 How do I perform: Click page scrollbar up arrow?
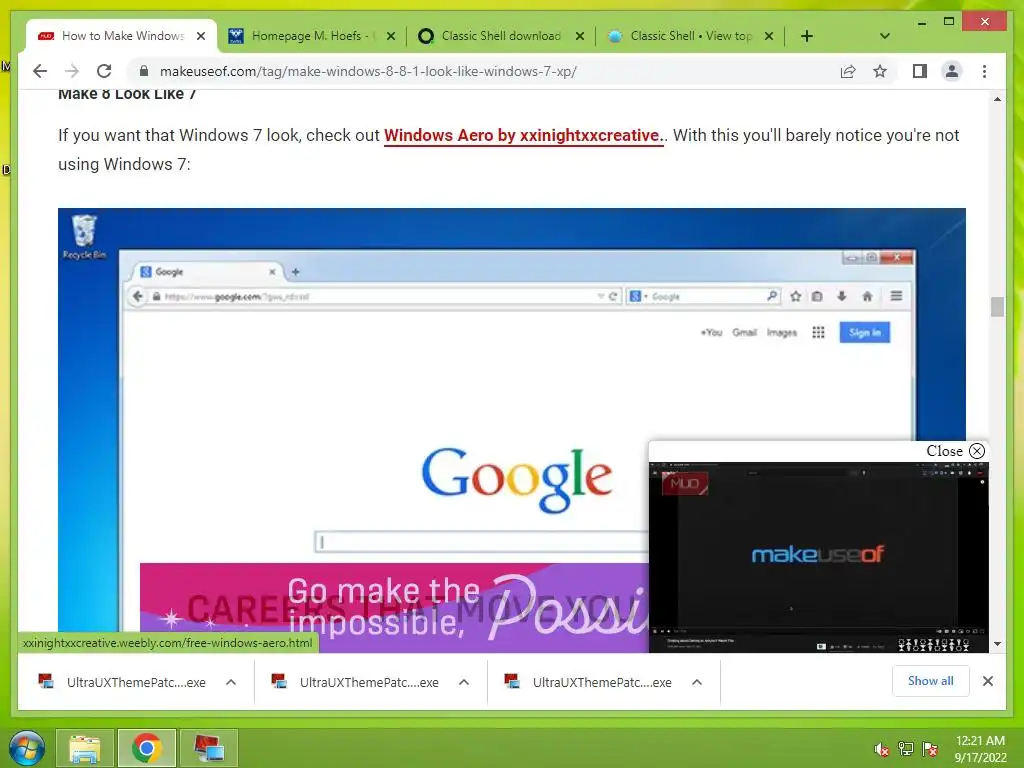click(x=997, y=99)
